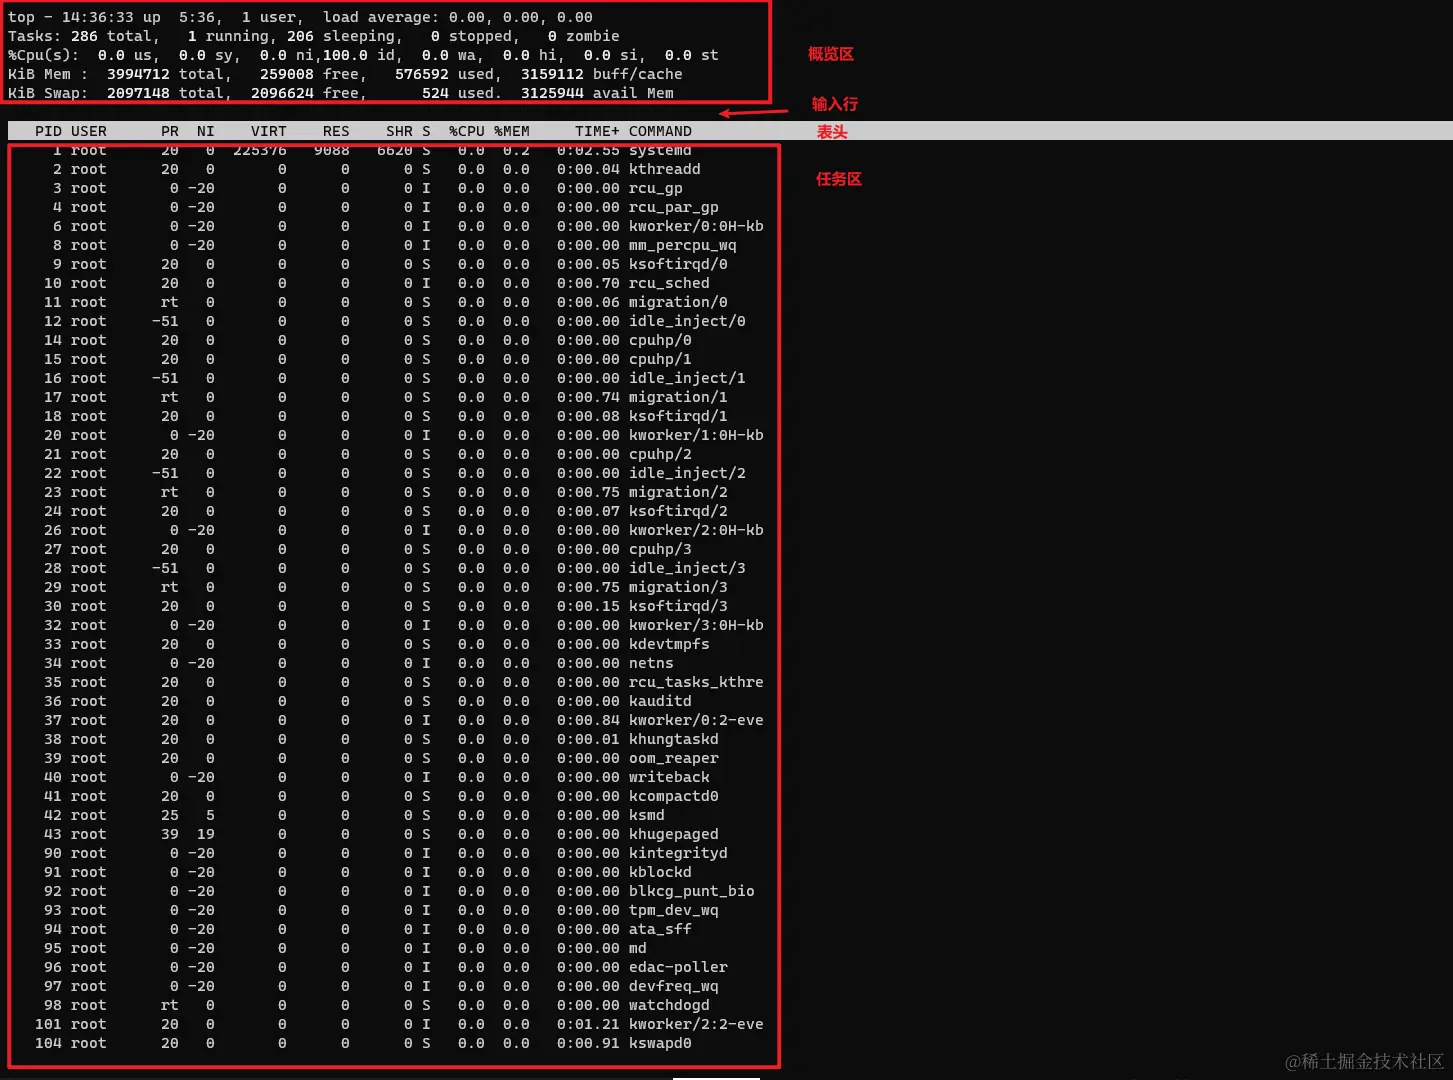Viewport: 1453px width, 1080px height.
Task: Click the USER column header
Action: pyautogui.click(x=89, y=131)
